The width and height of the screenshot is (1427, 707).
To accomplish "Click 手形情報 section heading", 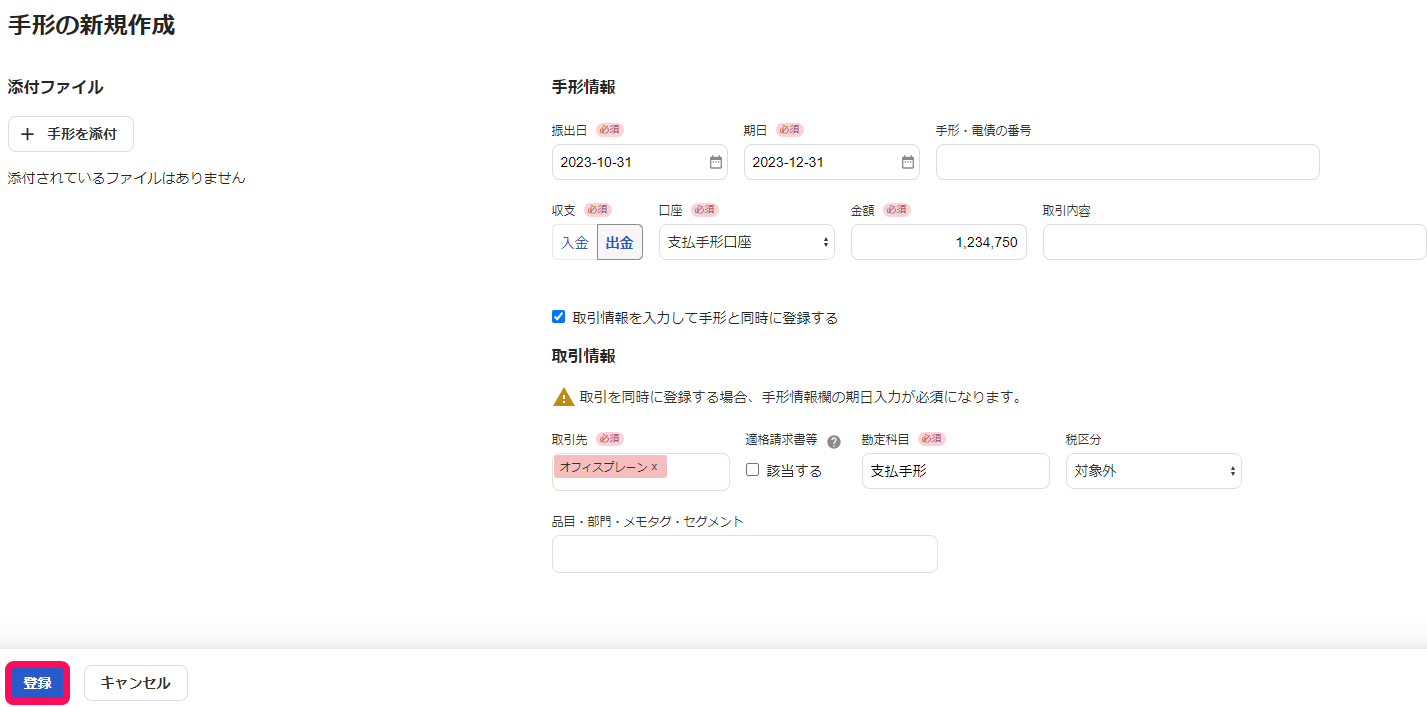I will tap(584, 87).
